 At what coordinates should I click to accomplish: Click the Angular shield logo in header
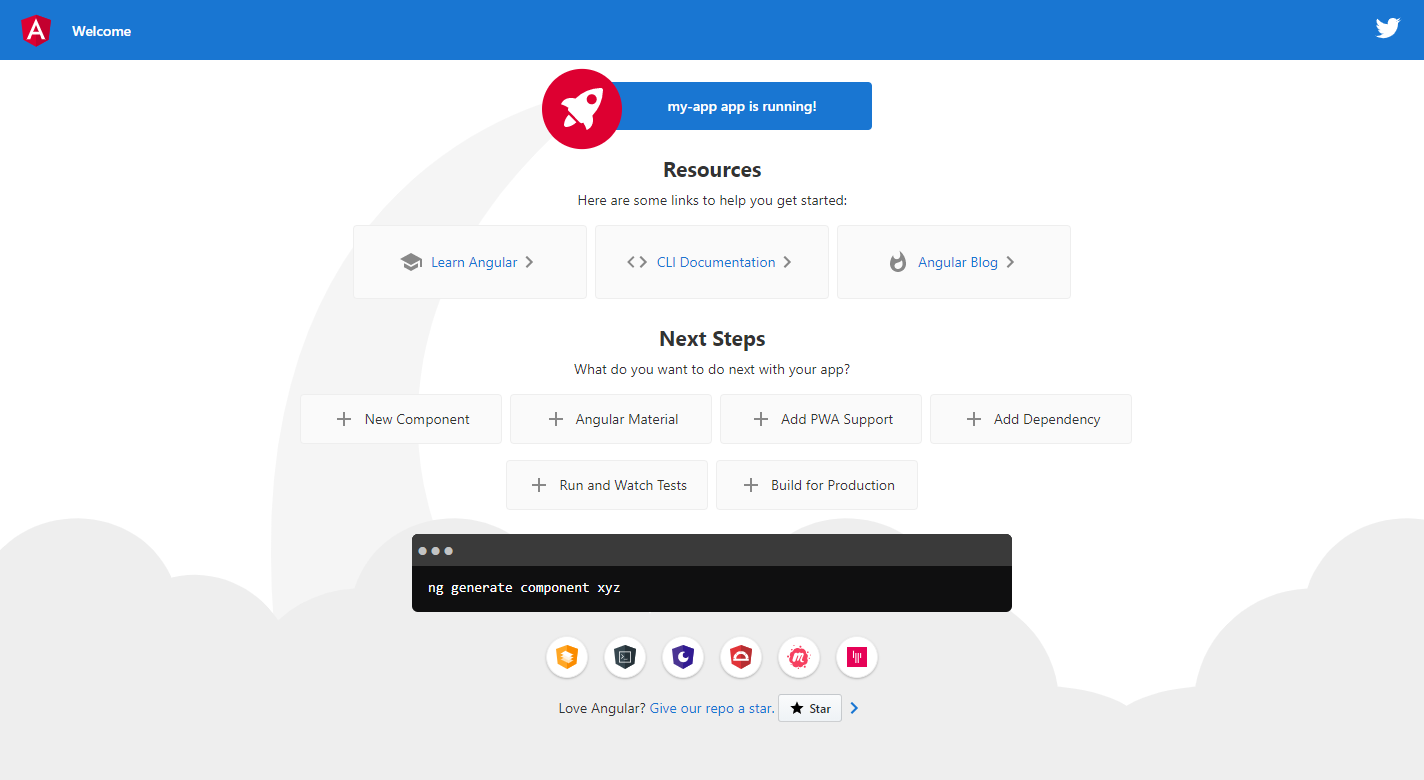pyautogui.click(x=36, y=30)
